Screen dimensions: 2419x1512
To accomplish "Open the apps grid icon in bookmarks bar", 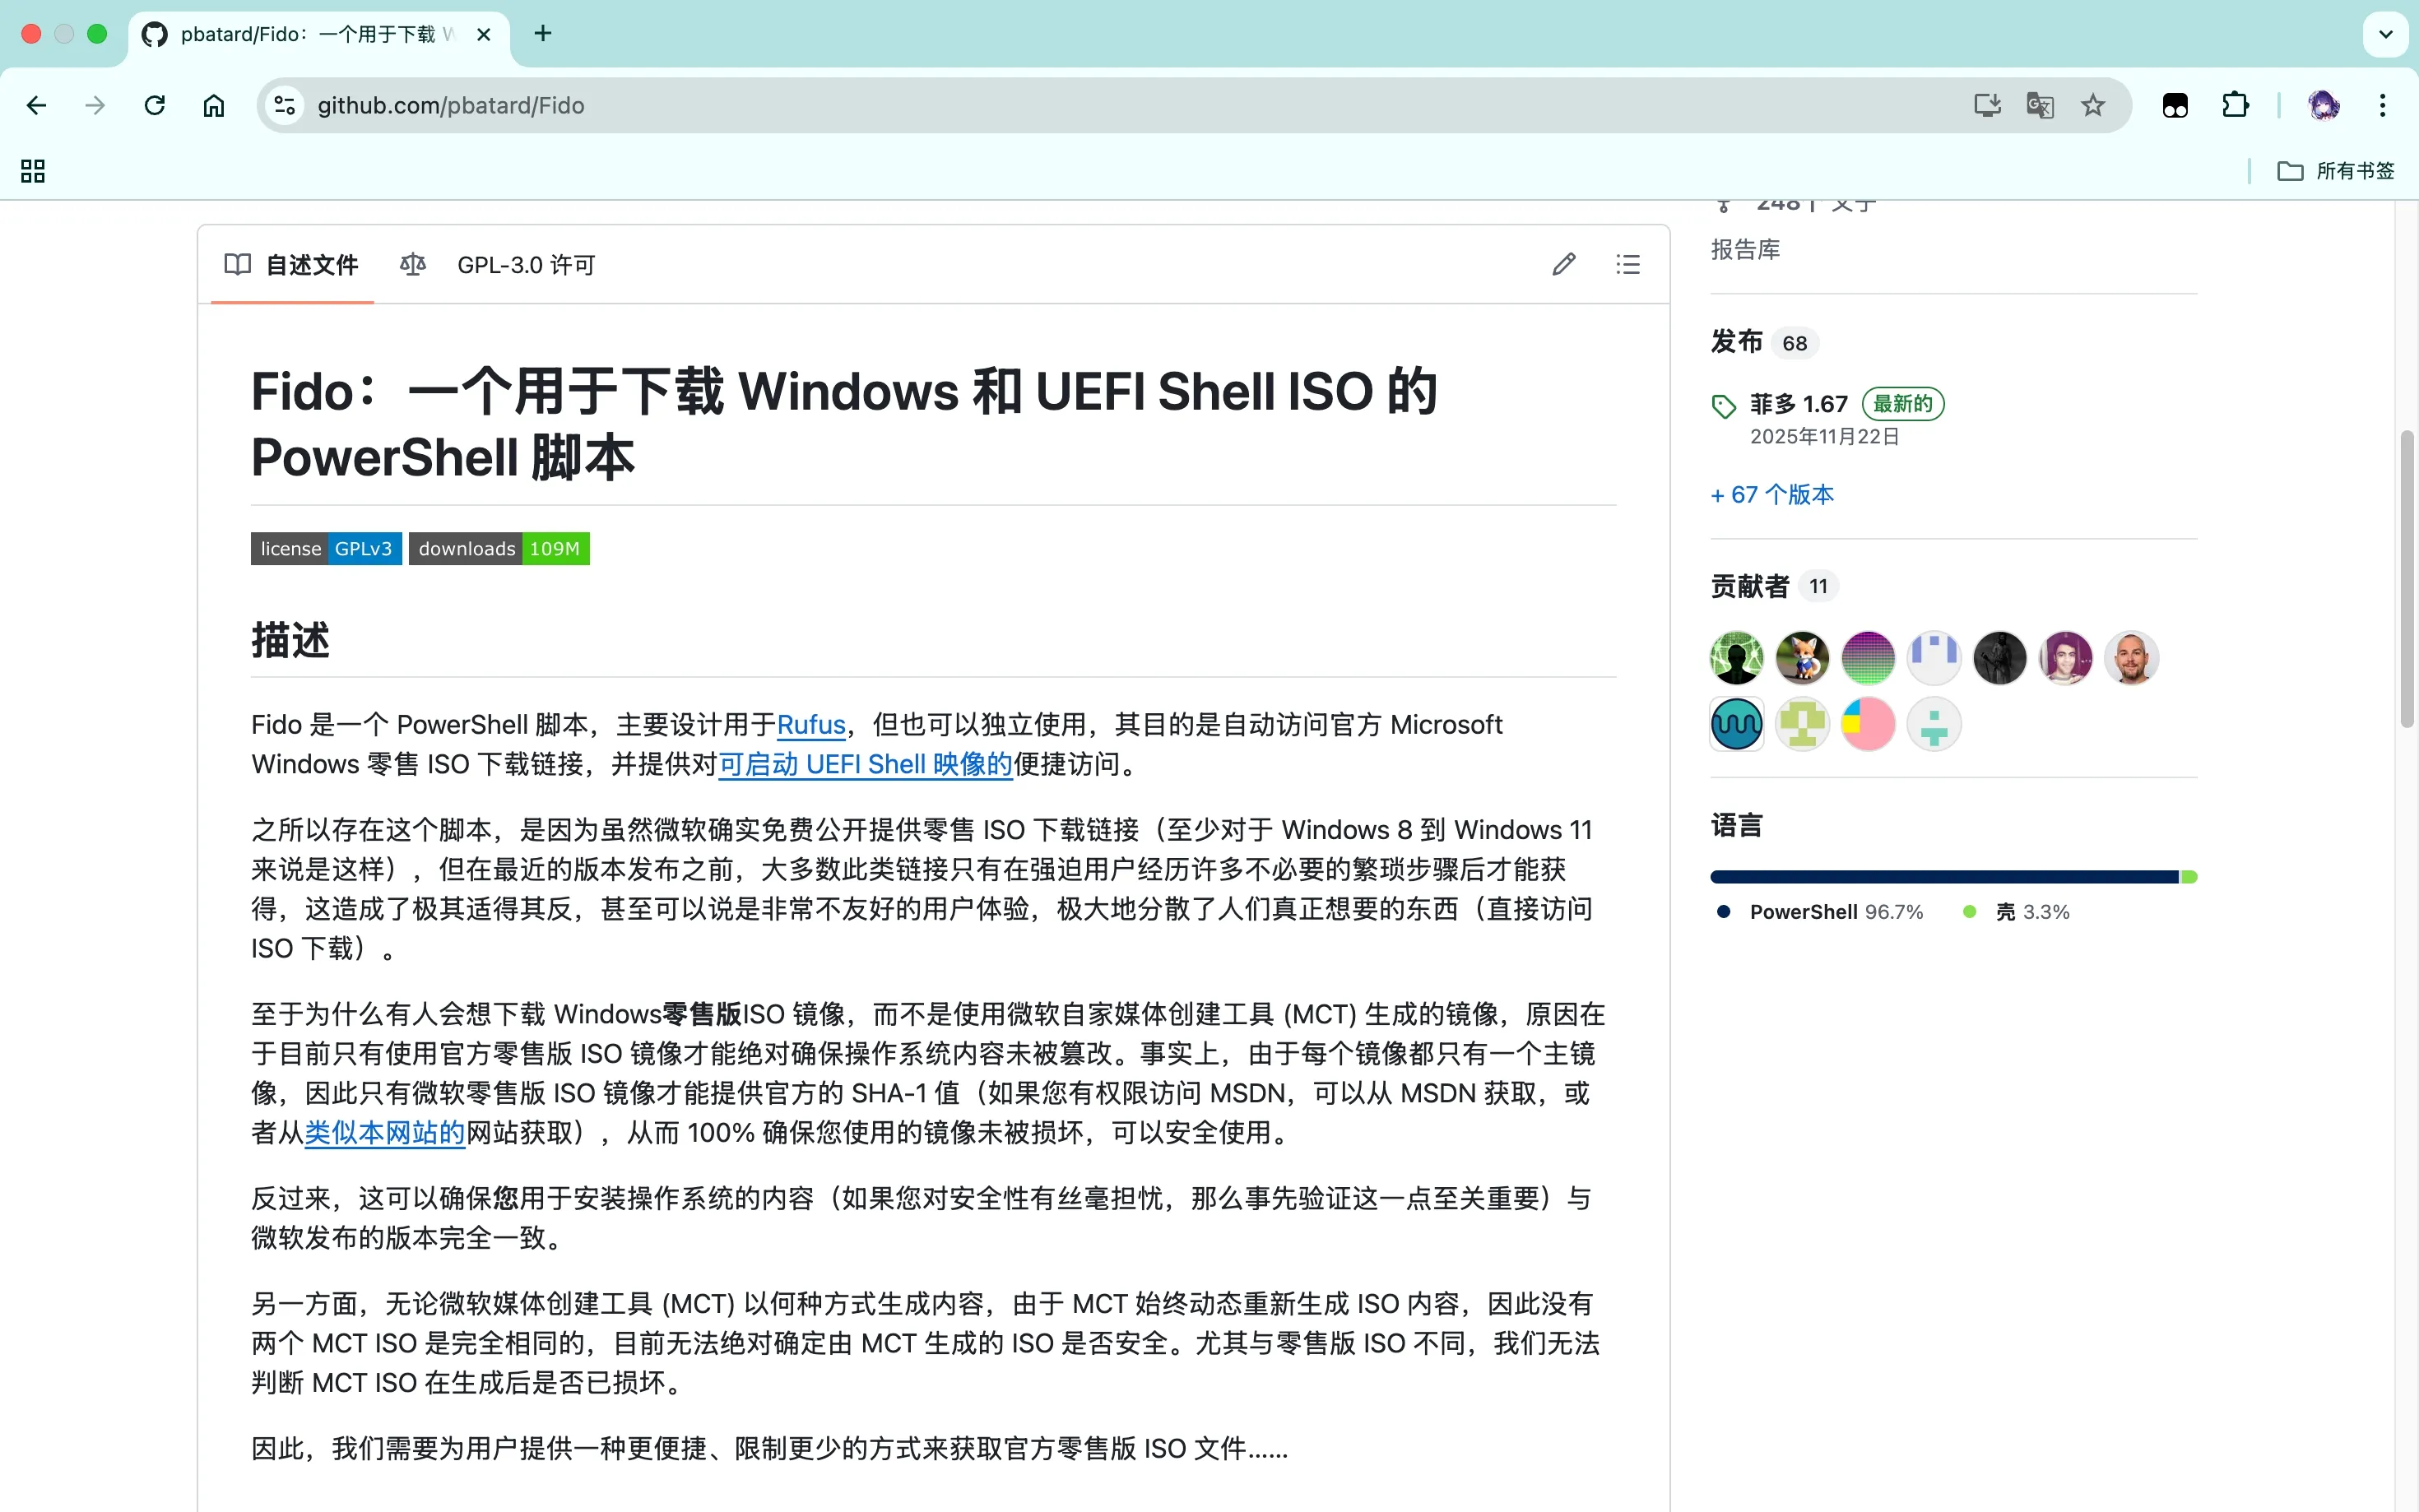I will 33,171.
